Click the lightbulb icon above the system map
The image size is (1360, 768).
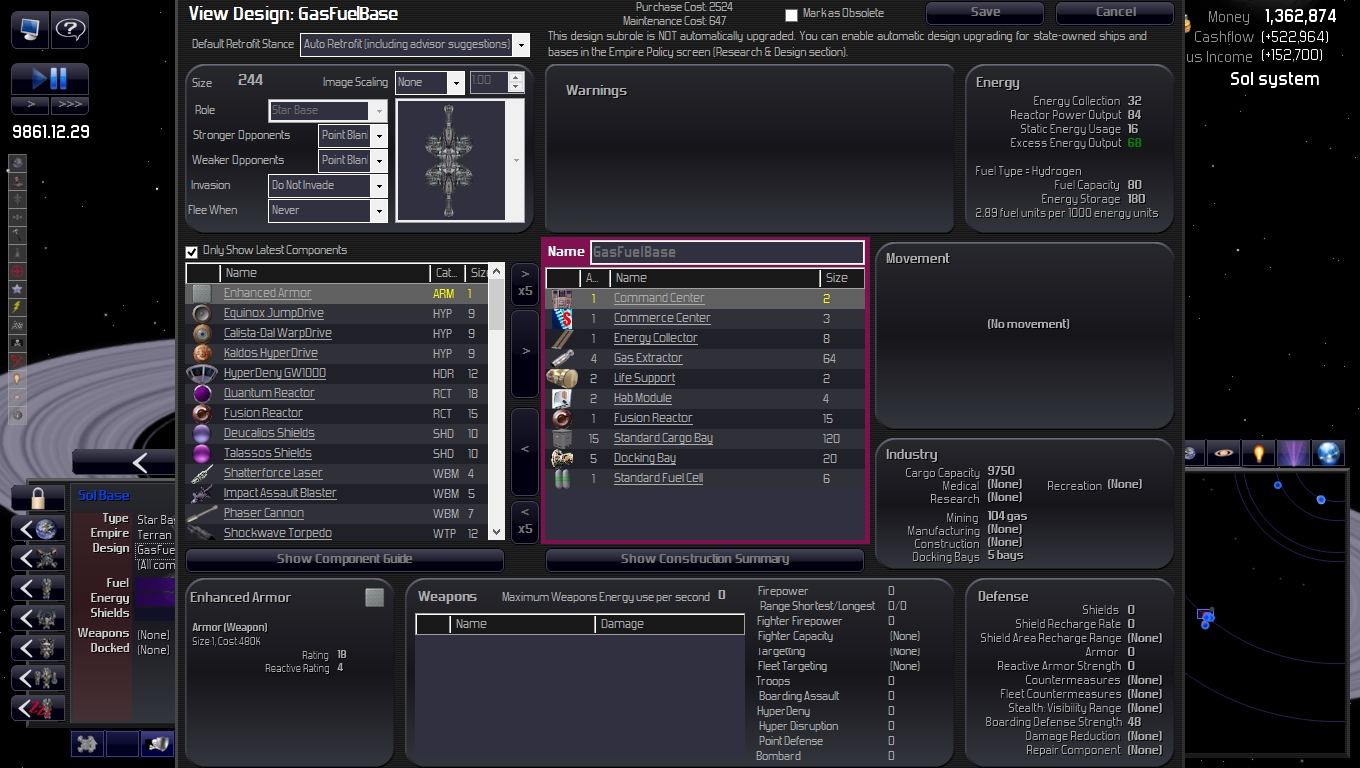tap(1258, 454)
